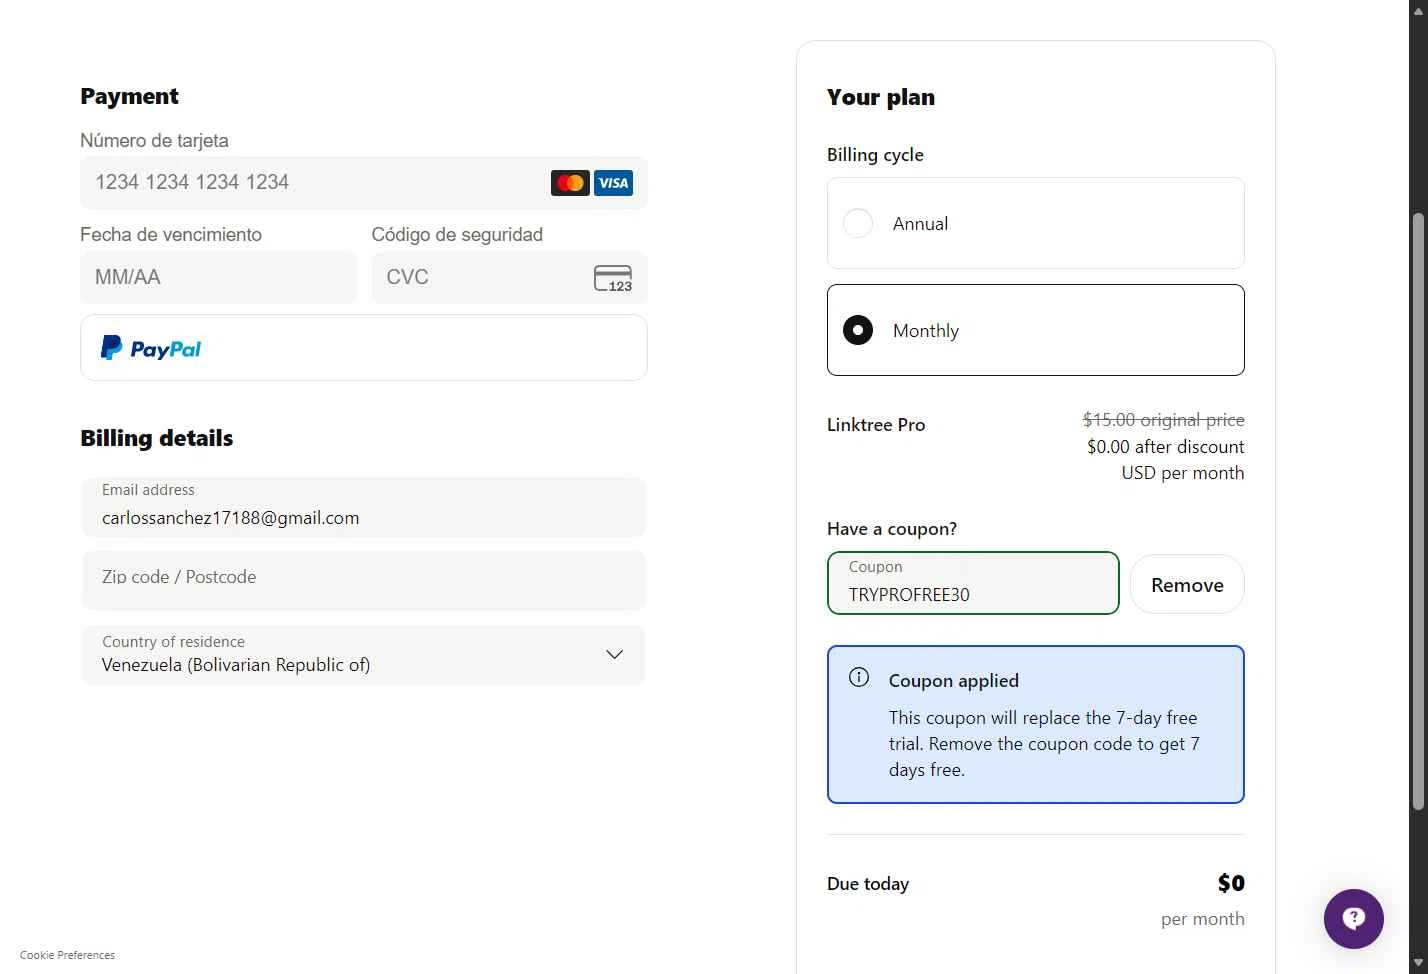
Task: Click the CVC card hint icon
Action: tap(613, 278)
